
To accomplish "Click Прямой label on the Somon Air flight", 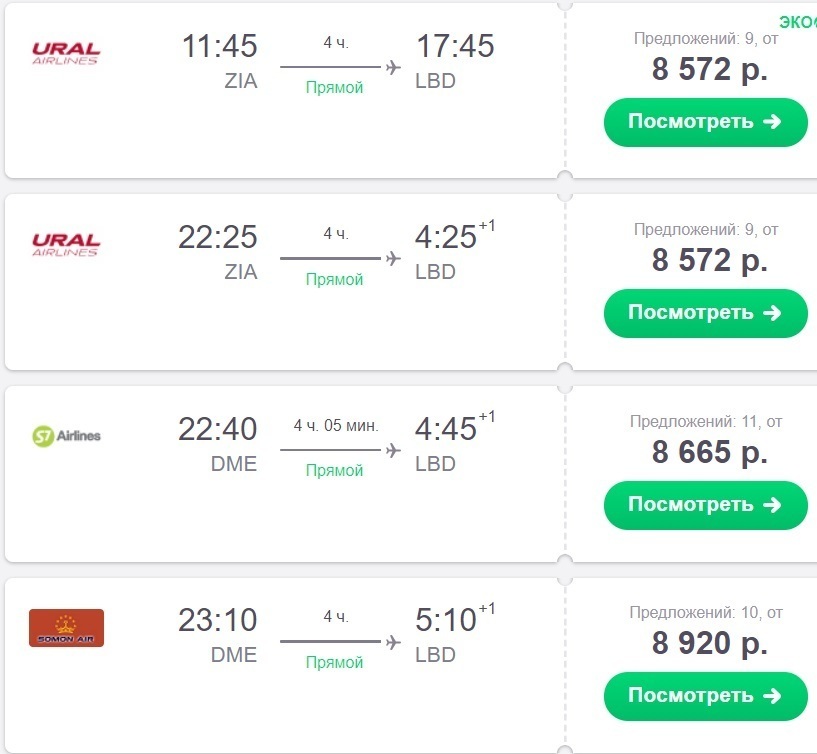I will pos(334,663).
